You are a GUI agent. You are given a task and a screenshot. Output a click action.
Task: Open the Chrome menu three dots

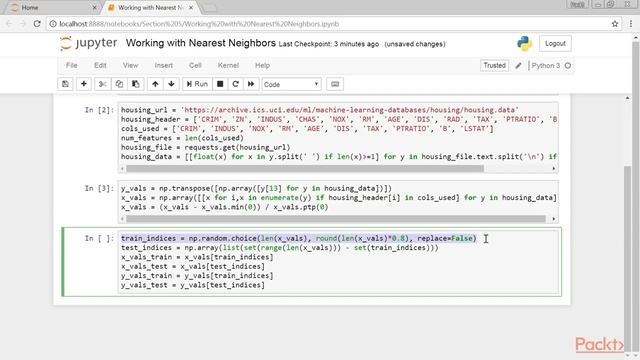pos(631,24)
